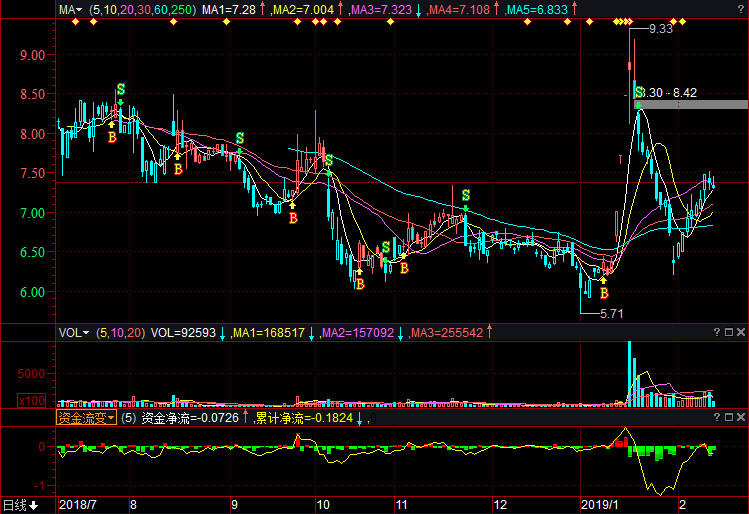Click help icon on VOL panel
749x514 pixels.
[x=717, y=332]
